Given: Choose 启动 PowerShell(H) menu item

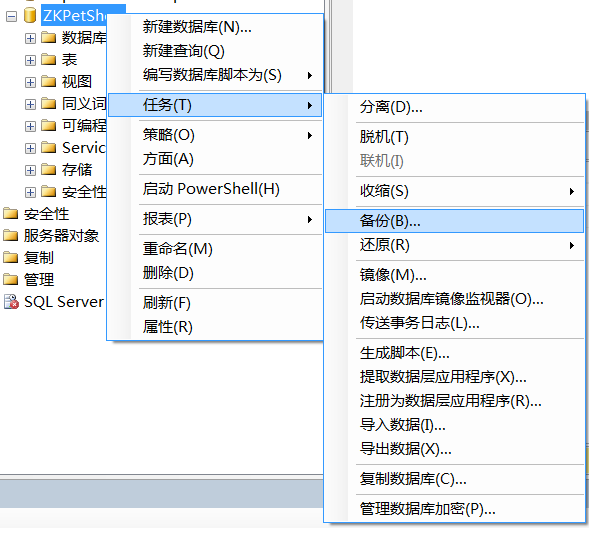Looking at the screenshot, I should pos(215,189).
